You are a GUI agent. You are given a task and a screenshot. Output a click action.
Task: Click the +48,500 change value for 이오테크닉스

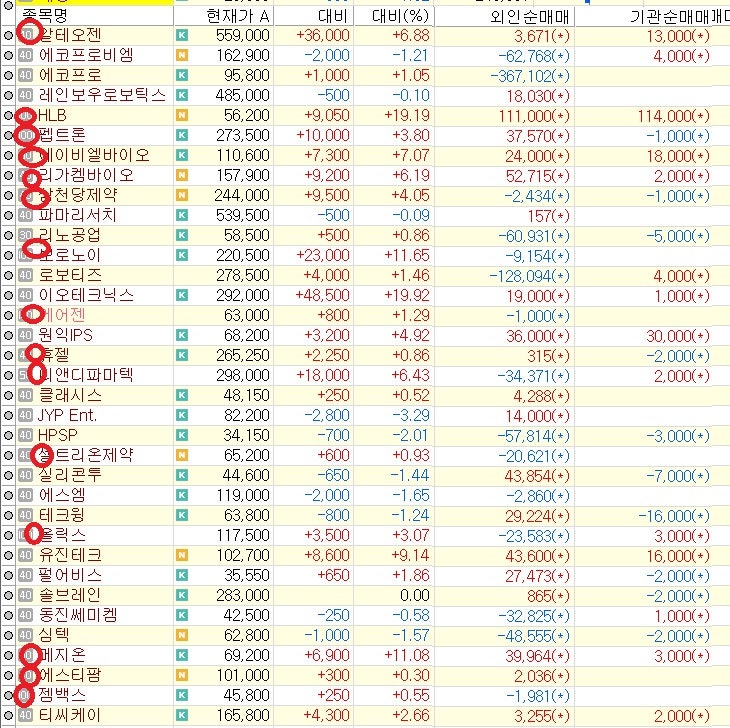pyautogui.click(x=323, y=295)
